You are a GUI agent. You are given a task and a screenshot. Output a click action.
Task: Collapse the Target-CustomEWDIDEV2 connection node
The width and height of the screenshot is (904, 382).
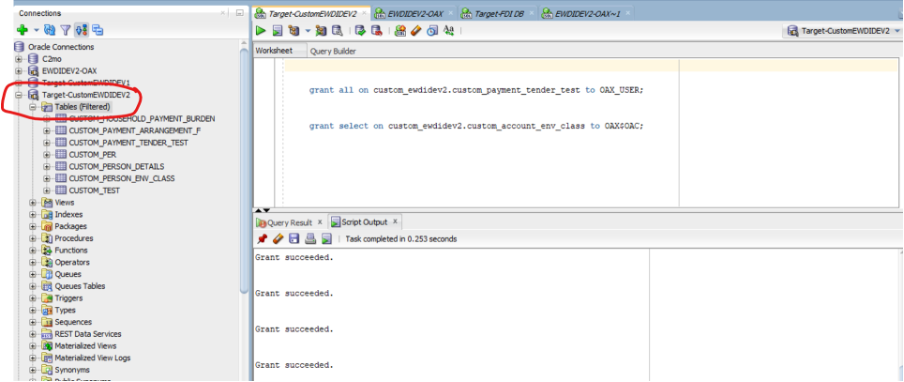(x=19, y=95)
